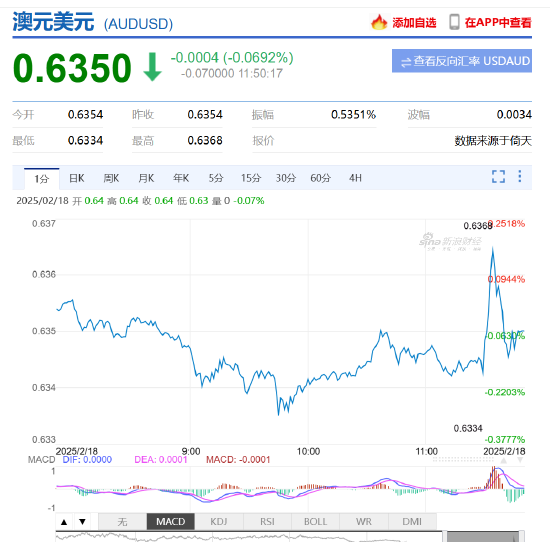Click the swap arrows icon on USDAUD button

pyautogui.click(x=406, y=62)
